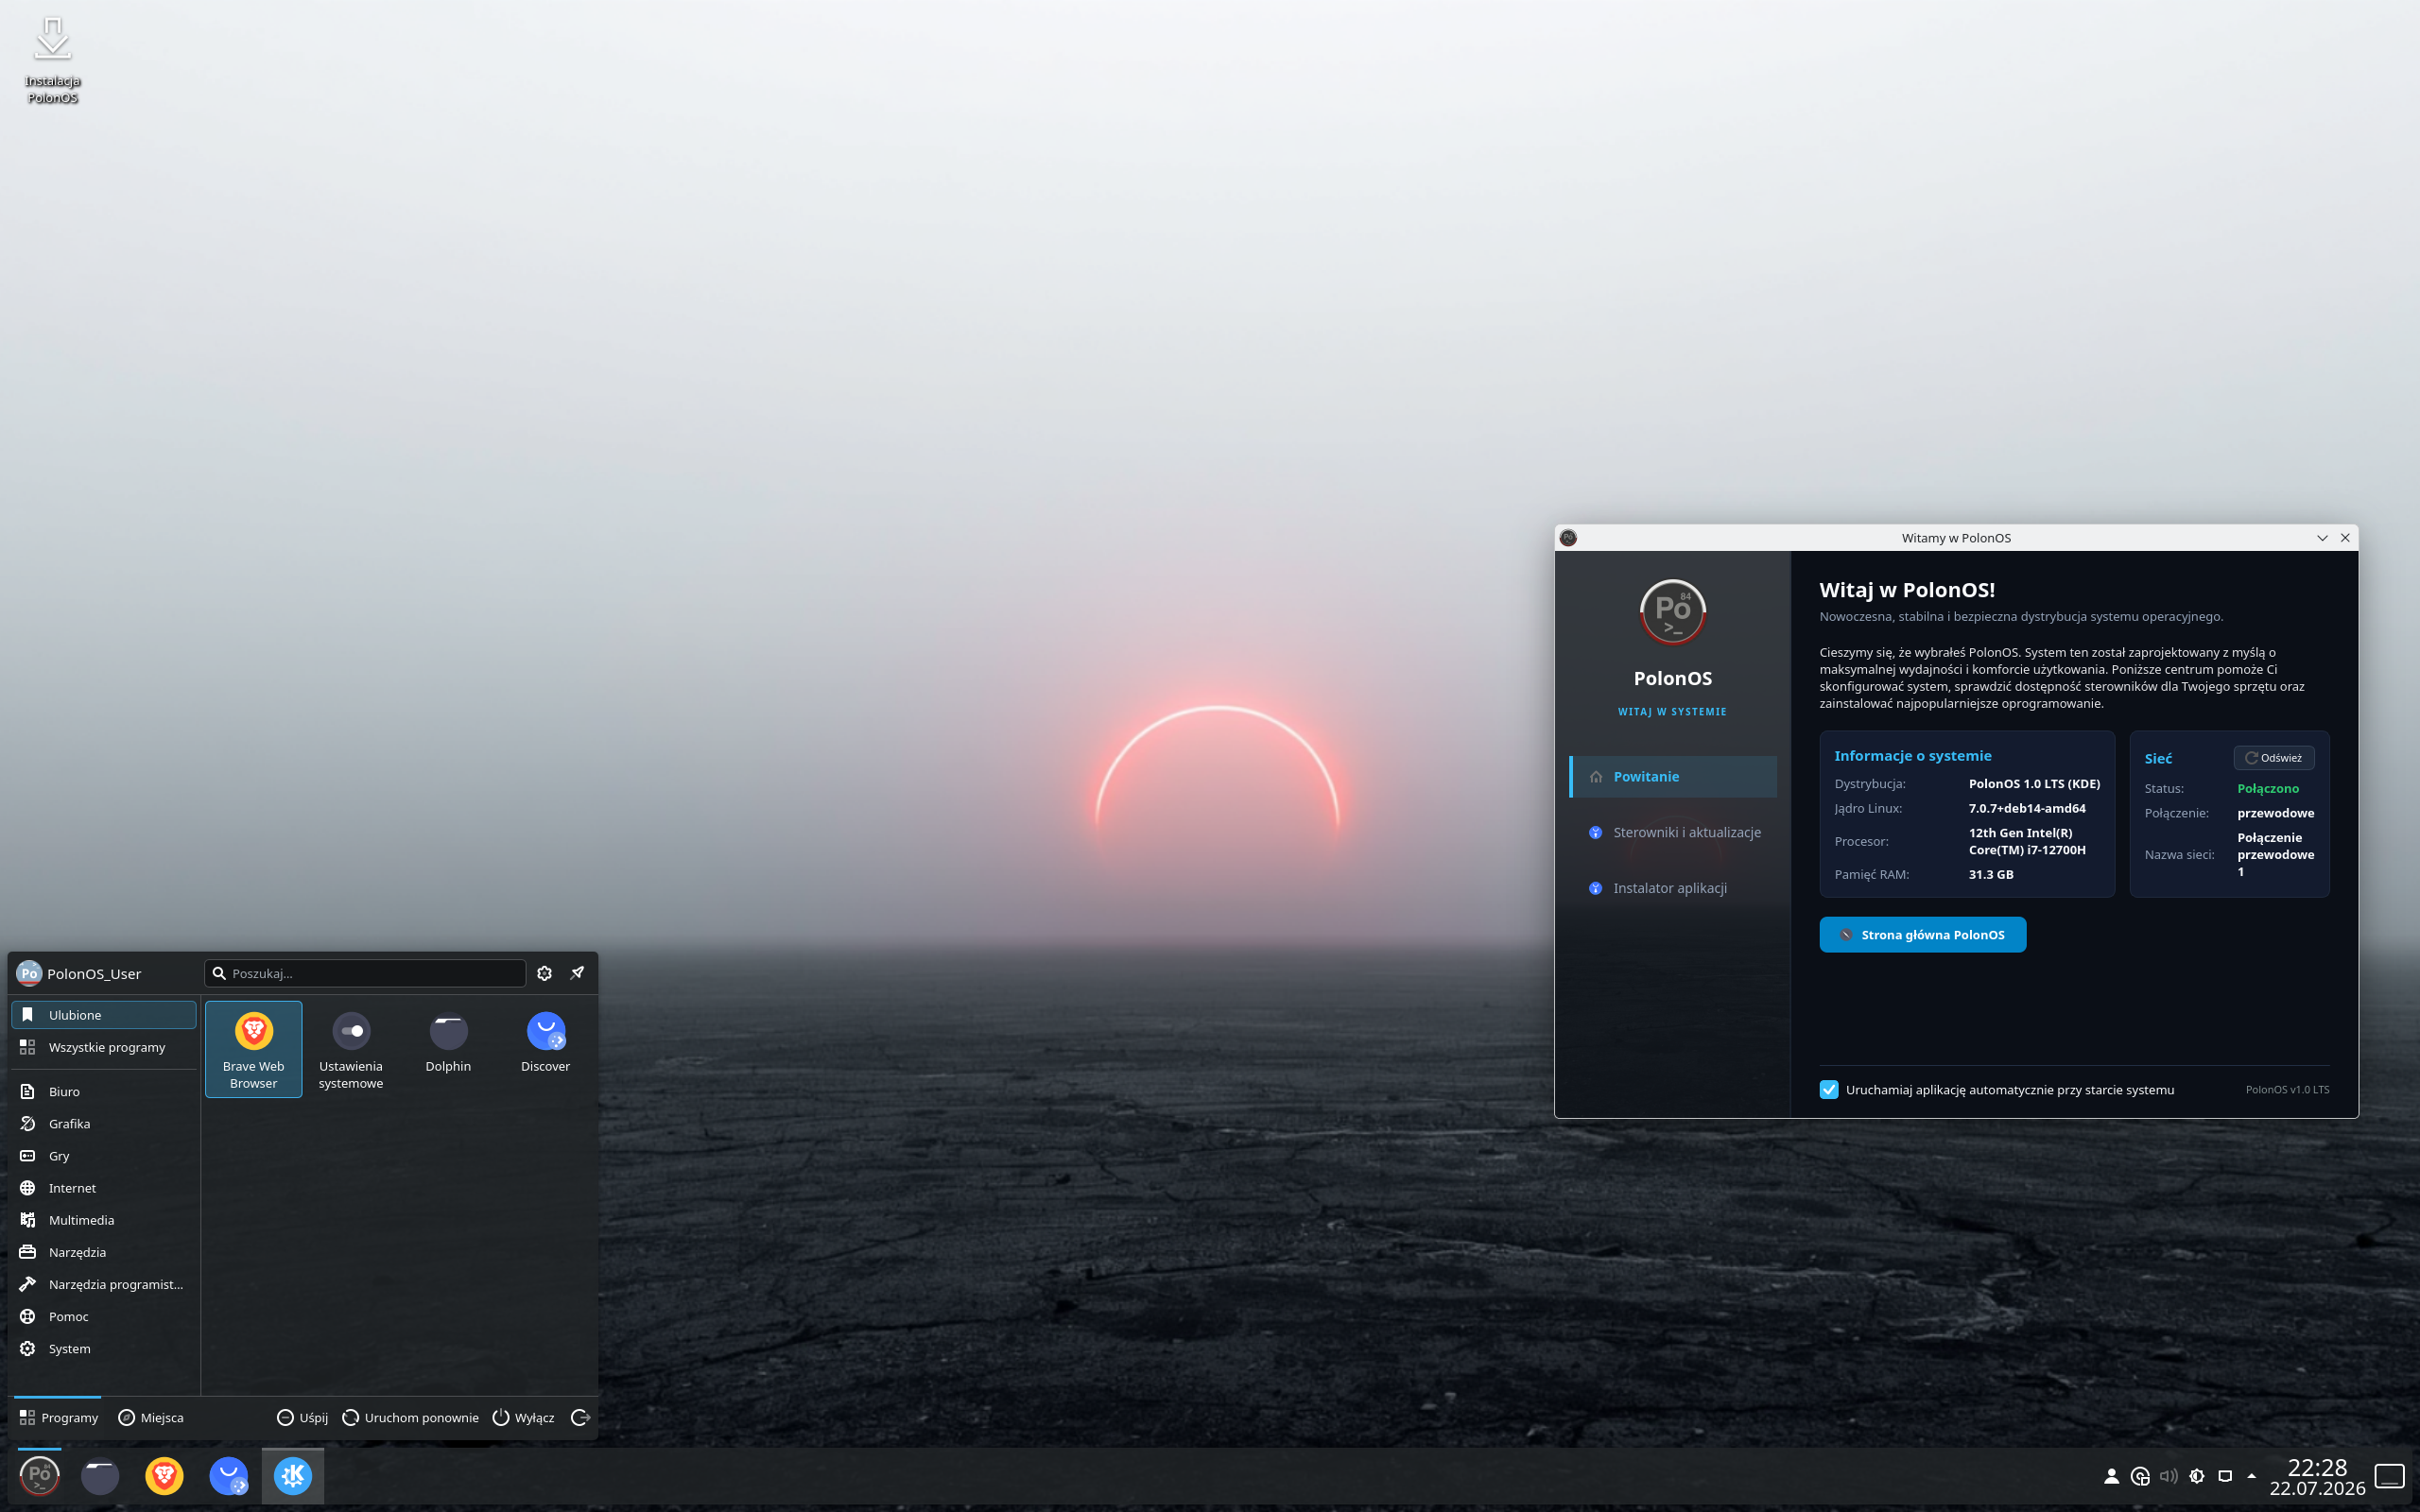Open the Narzędzia programistyczne category

click(104, 1284)
